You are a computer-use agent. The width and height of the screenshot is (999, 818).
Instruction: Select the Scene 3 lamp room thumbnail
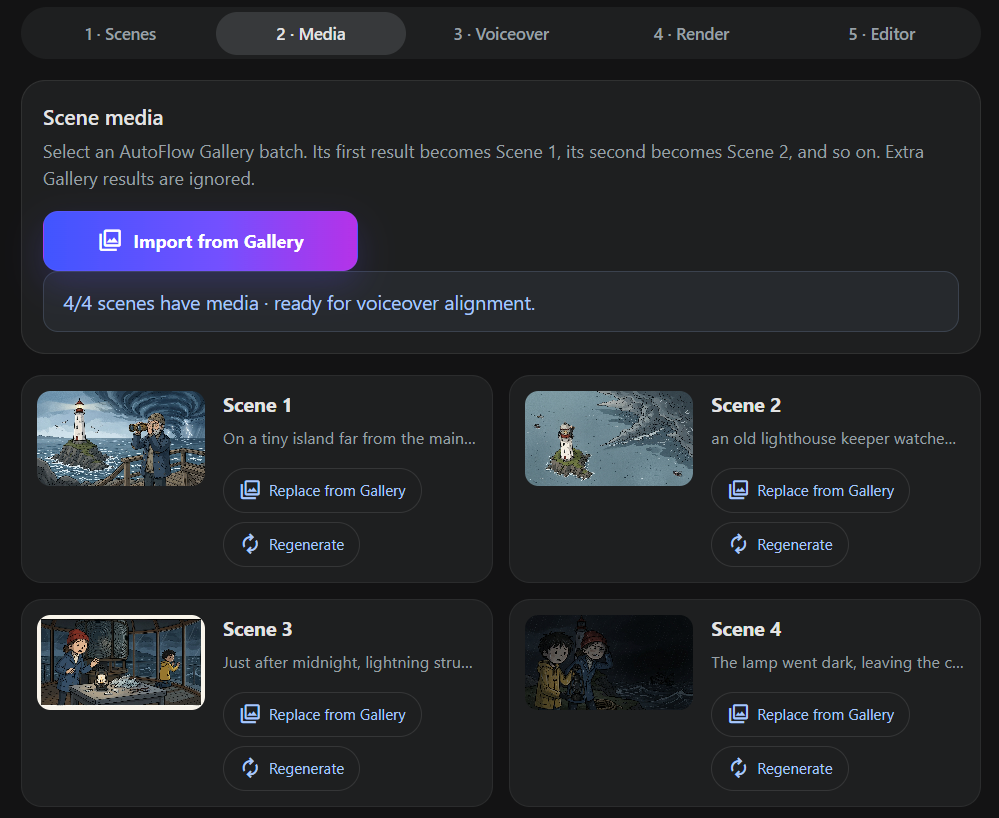(121, 662)
